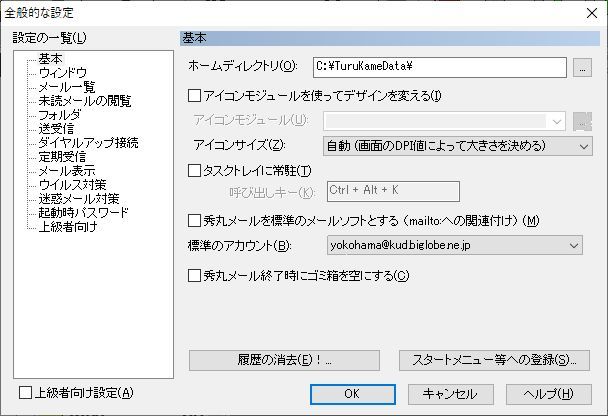
Task: Enable 秀丸メール終了時にゴミ箱を空にする checkbox
Action: tap(195, 275)
